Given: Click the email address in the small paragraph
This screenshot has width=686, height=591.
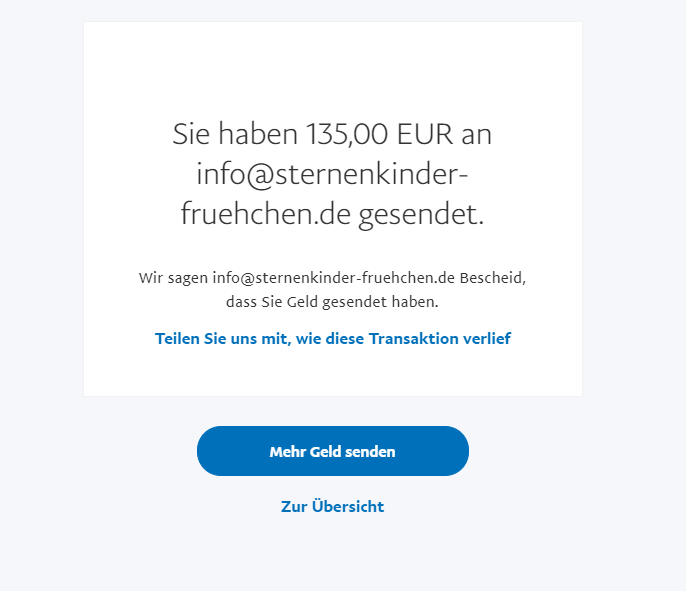Looking at the screenshot, I should pos(334,278).
